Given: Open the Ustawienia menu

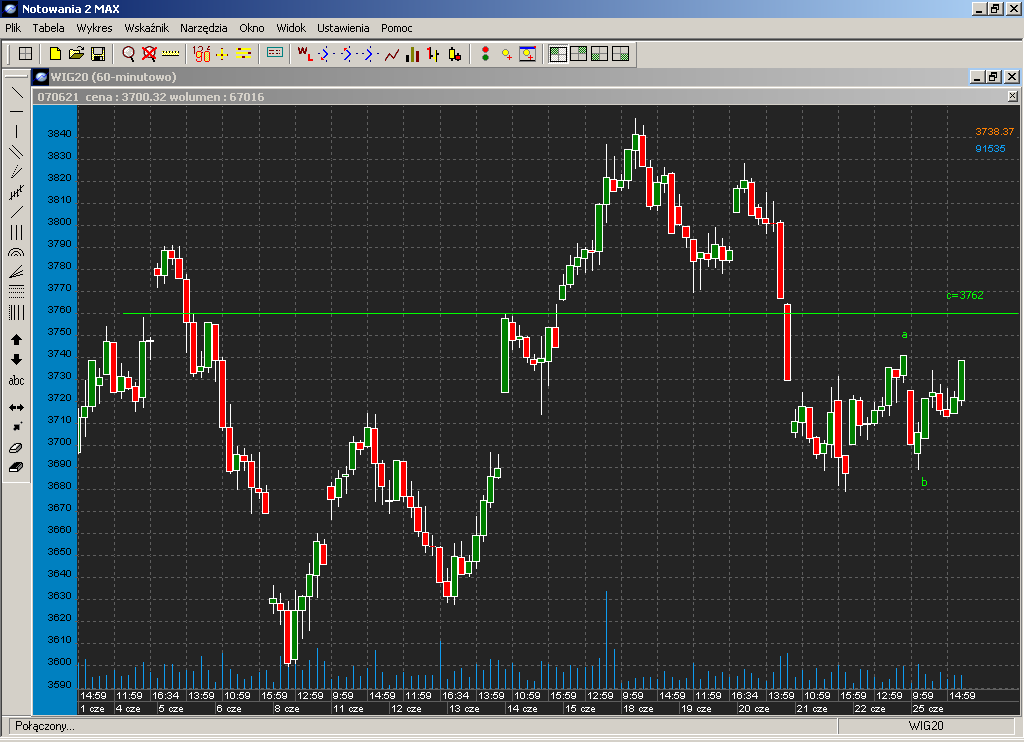Looking at the screenshot, I should pyautogui.click(x=343, y=28).
